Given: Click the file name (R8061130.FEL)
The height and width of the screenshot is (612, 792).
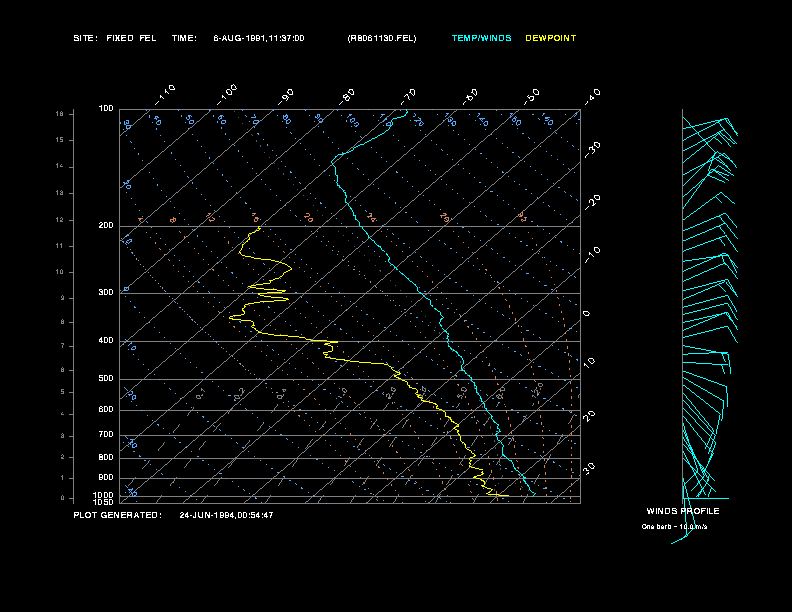Looking at the screenshot, I should (x=382, y=38).
